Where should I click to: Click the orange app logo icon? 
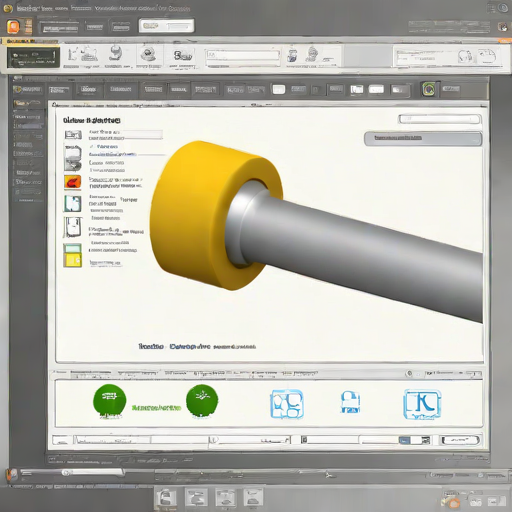14,26
